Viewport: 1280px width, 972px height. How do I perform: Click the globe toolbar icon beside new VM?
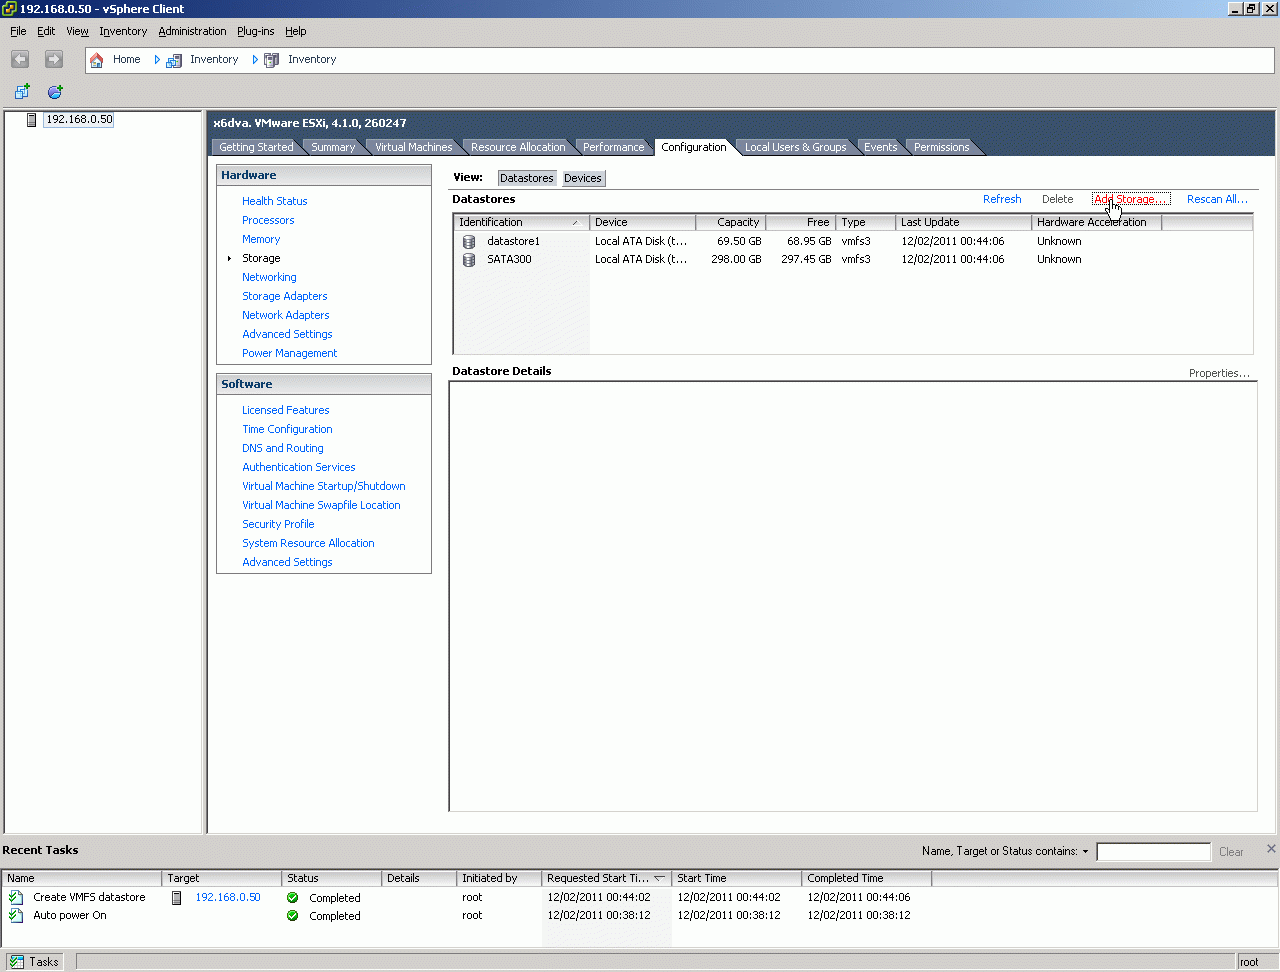[x=55, y=92]
